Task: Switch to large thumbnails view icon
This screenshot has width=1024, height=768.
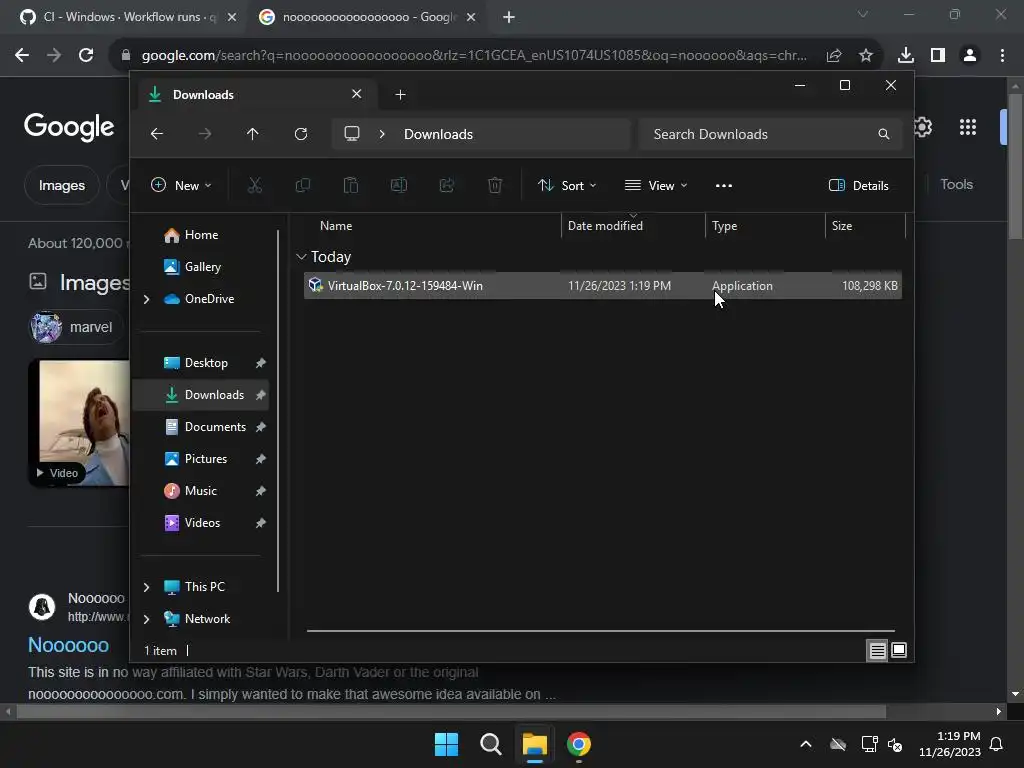Action: pyautogui.click(x=899, y=650)
